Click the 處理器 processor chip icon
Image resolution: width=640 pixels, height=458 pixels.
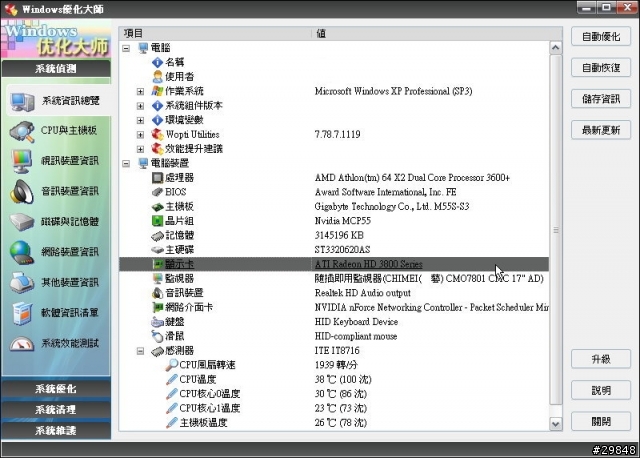(x=157, y=178)
